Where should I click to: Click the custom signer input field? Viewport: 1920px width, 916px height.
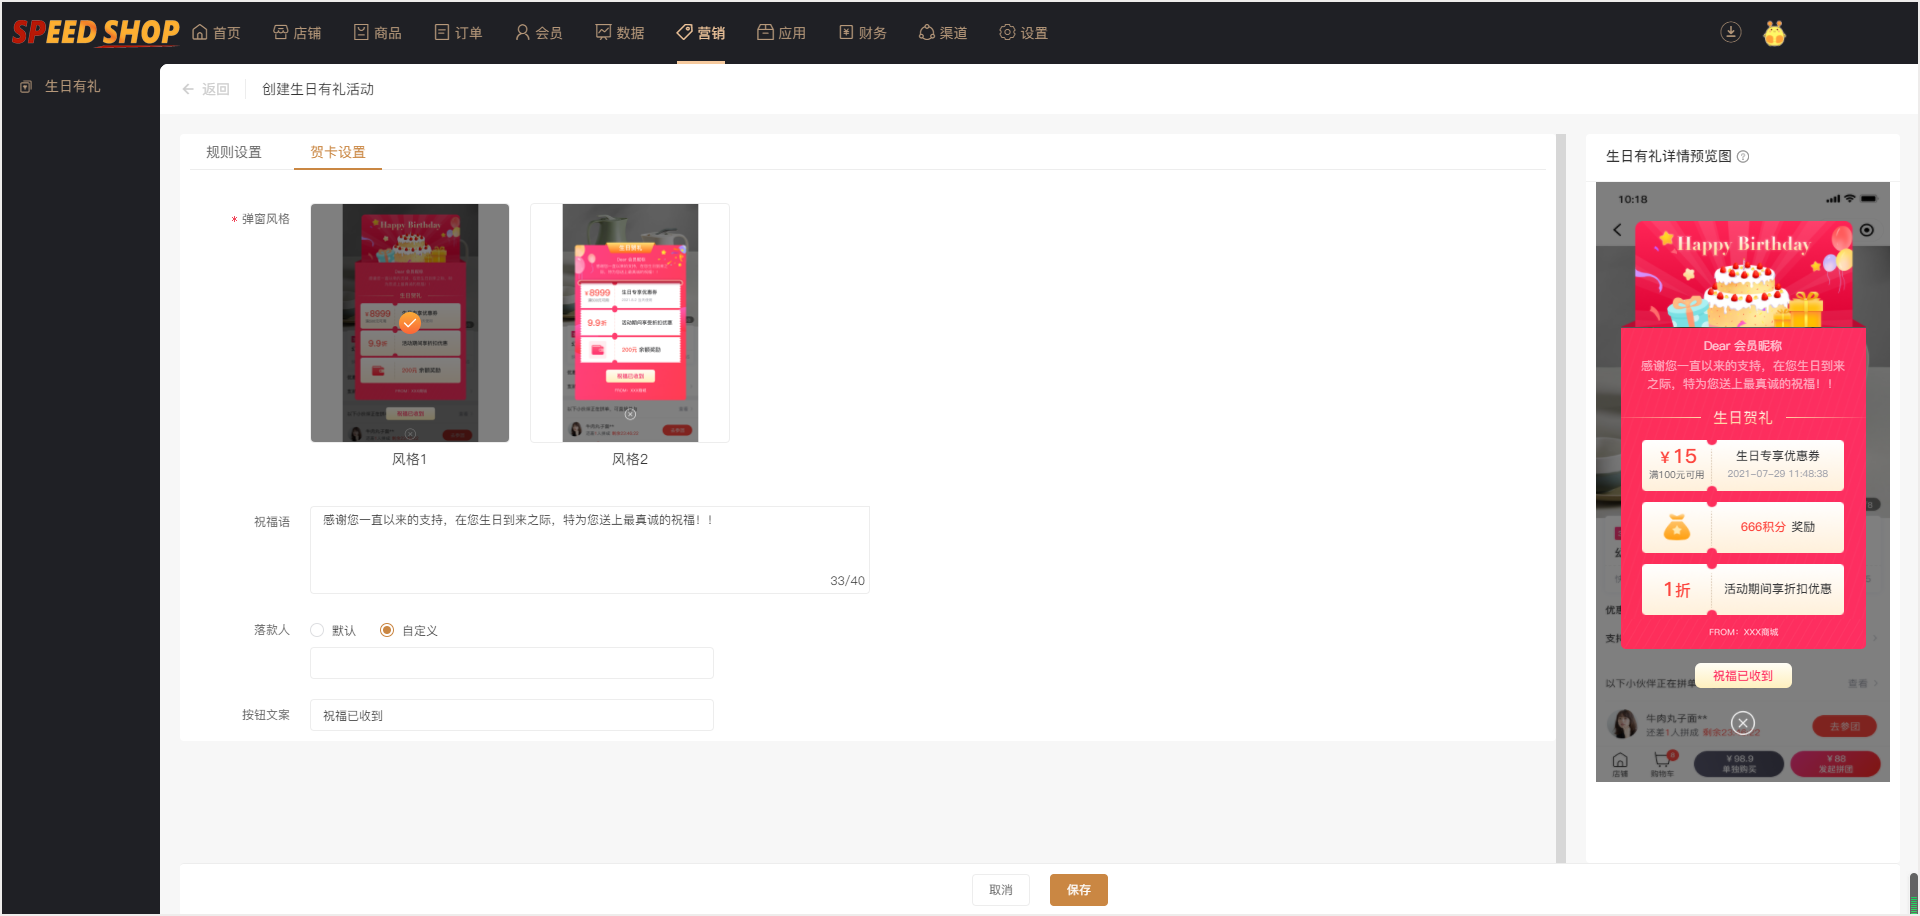pos(512,663)
